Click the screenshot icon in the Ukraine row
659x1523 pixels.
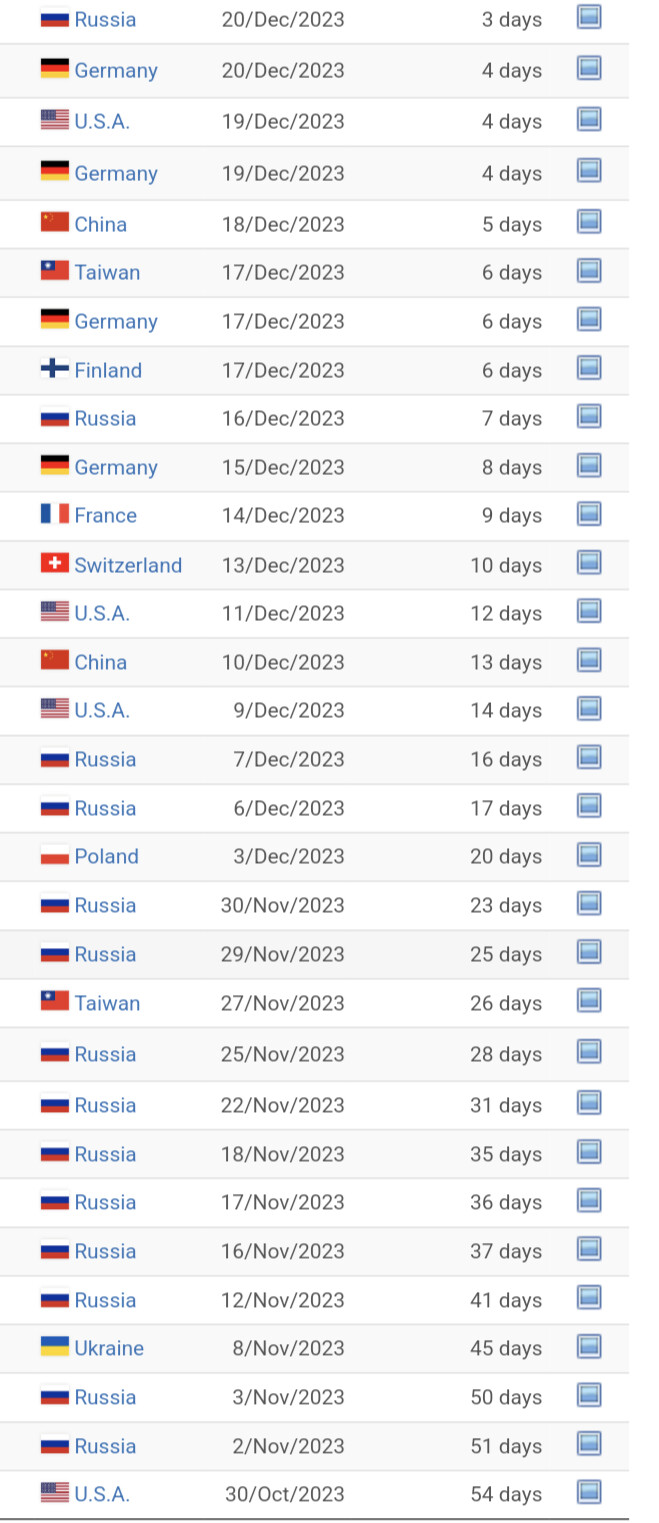(x=589, y=1347)
